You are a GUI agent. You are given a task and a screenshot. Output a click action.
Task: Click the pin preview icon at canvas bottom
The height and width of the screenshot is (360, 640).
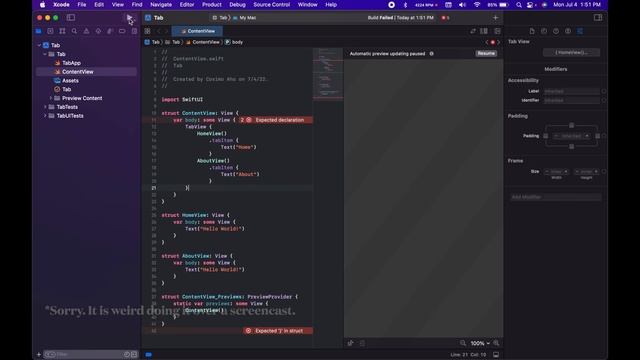351,343
